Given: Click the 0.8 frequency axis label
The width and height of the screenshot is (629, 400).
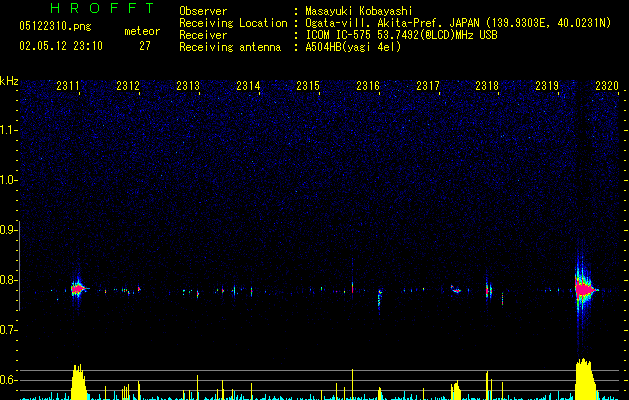Looking at the screenshot, I should [x=8, y=280].
